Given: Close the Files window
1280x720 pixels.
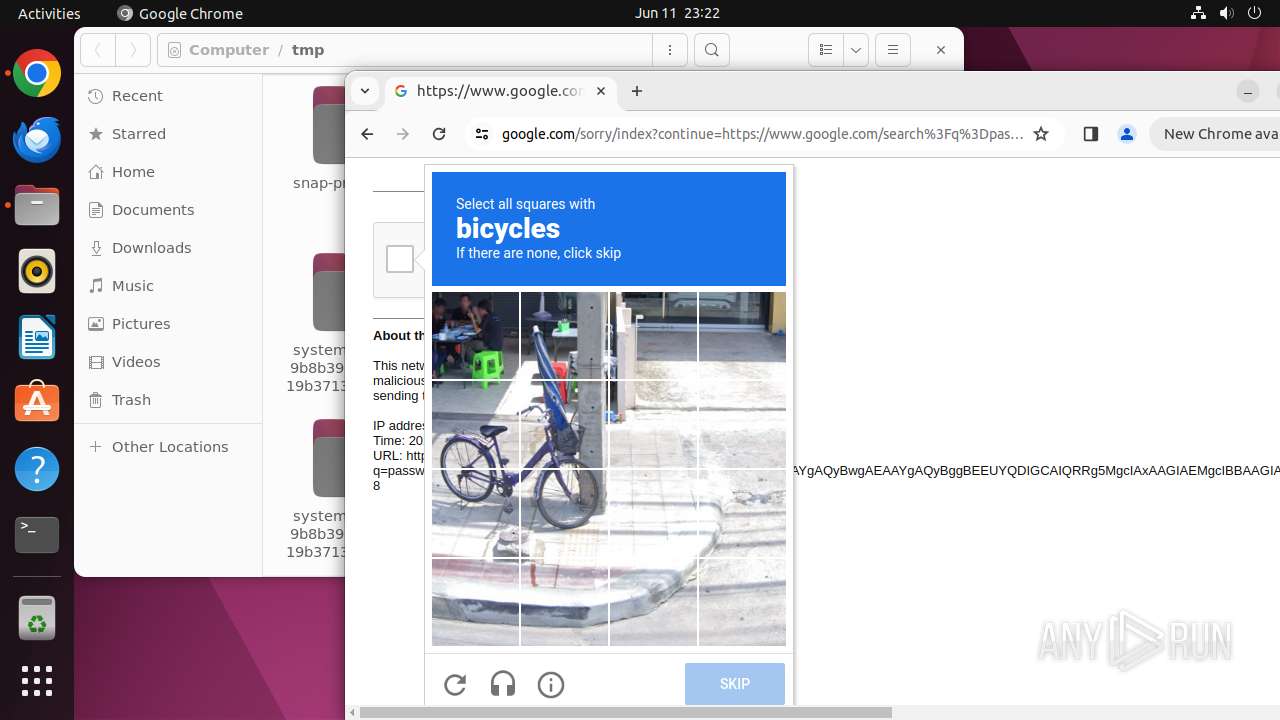Looking at the screenshot, I should [940, 50].
